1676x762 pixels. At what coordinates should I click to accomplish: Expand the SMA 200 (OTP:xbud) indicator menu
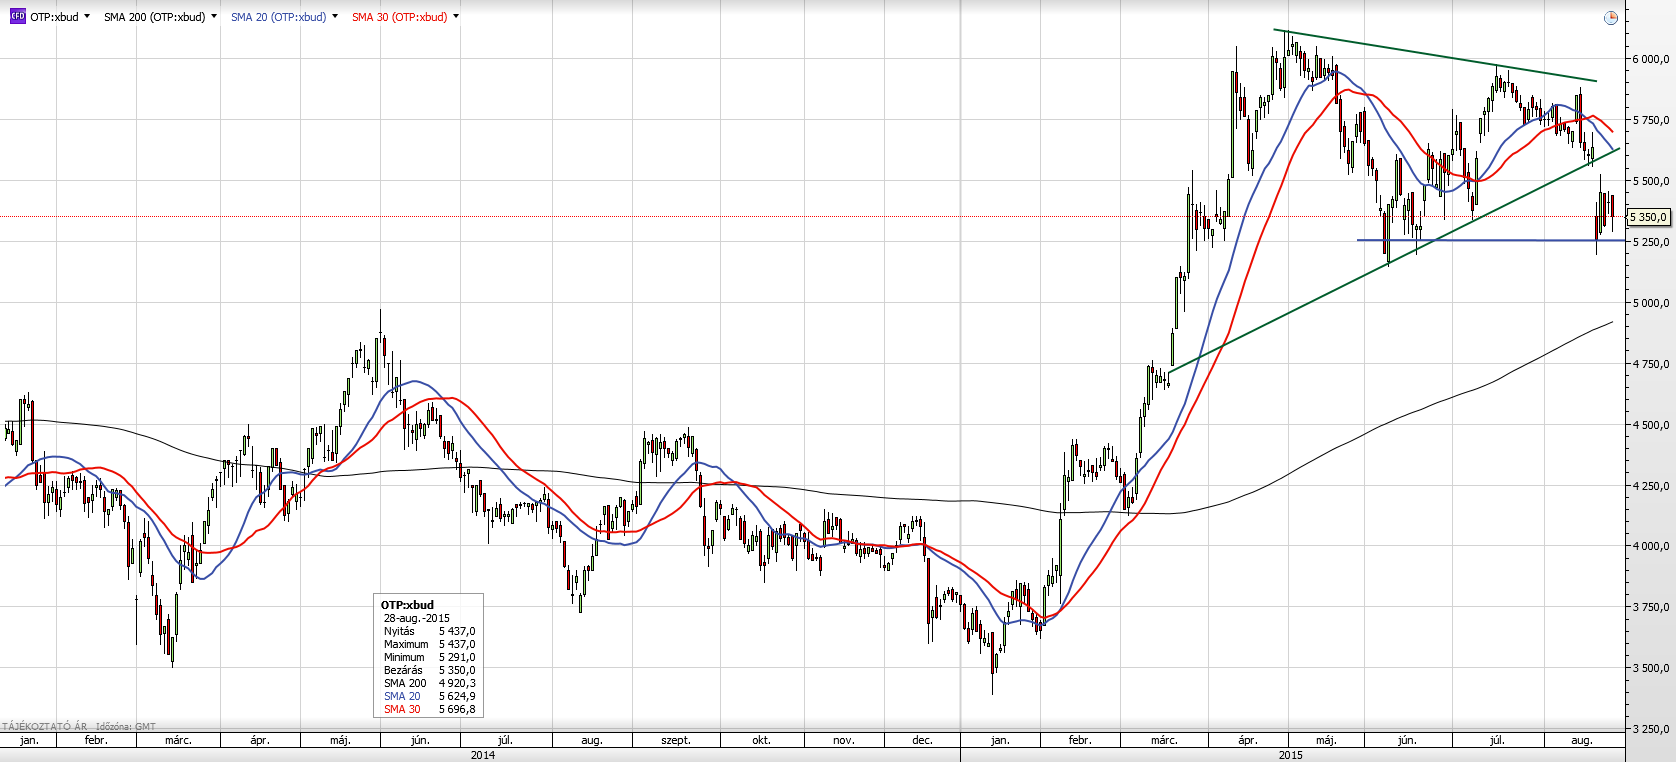tap(214, 17)
